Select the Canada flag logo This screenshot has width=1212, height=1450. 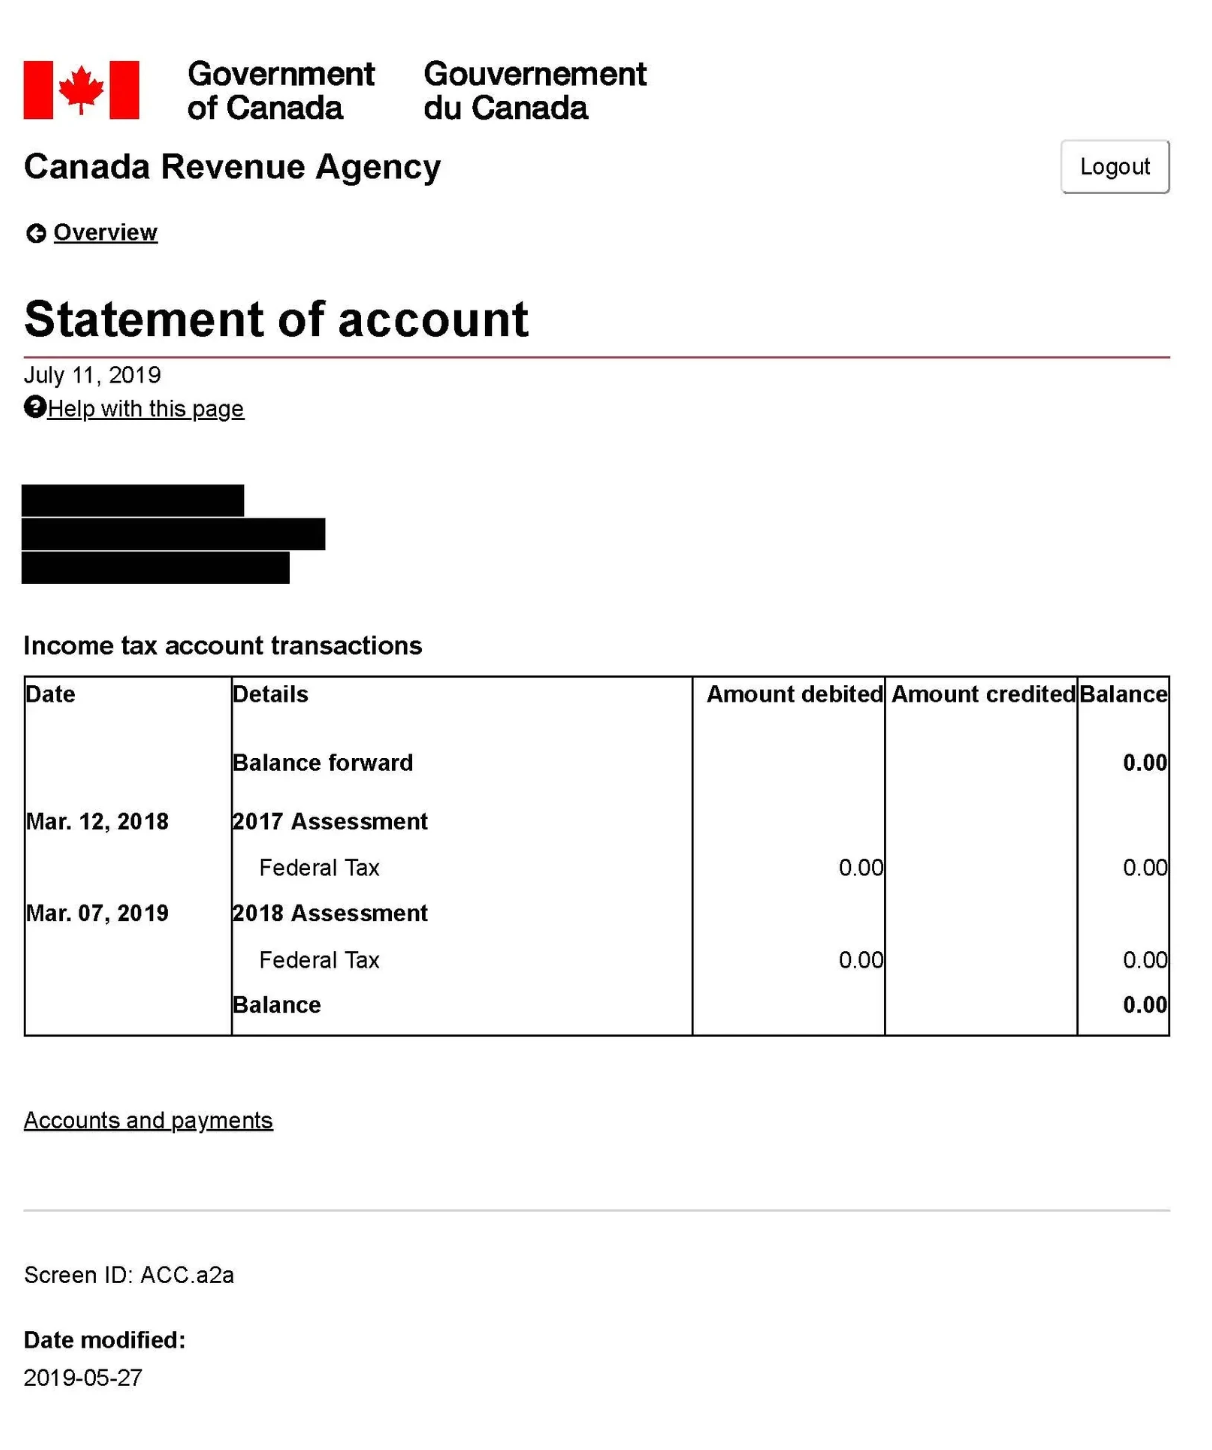pos(80,88)
